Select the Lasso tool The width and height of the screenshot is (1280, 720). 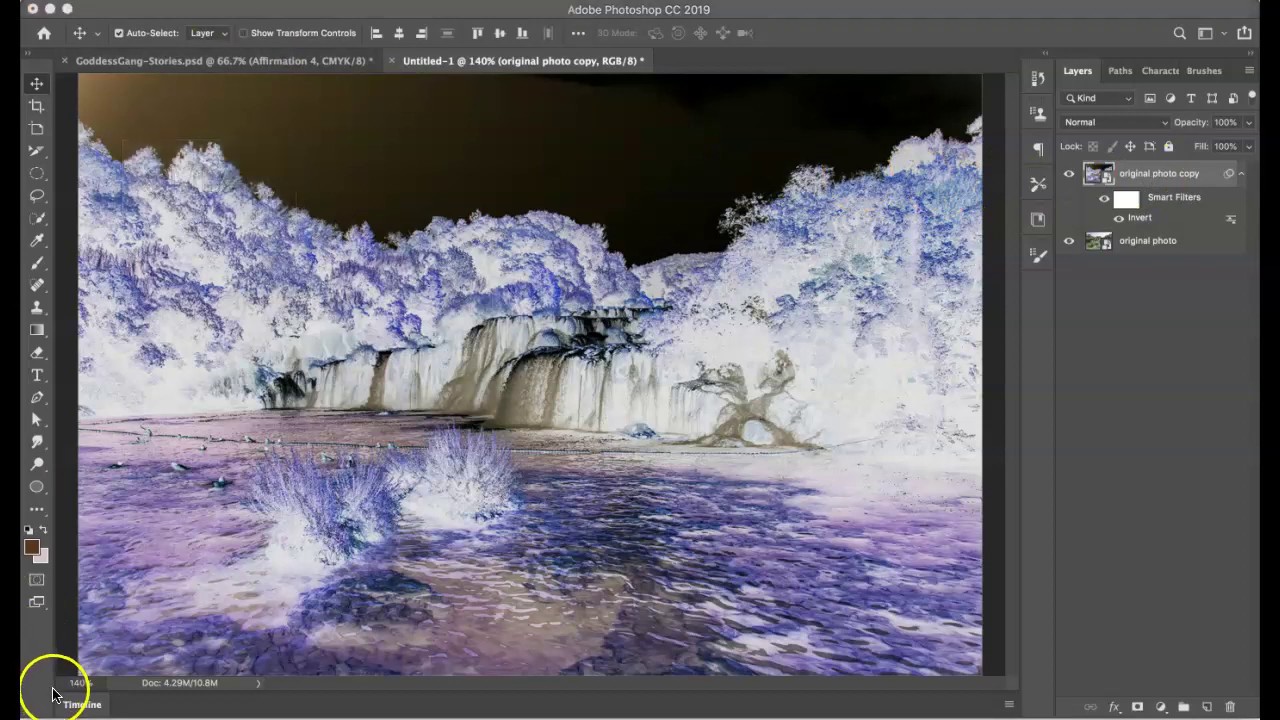coord(37,196)
